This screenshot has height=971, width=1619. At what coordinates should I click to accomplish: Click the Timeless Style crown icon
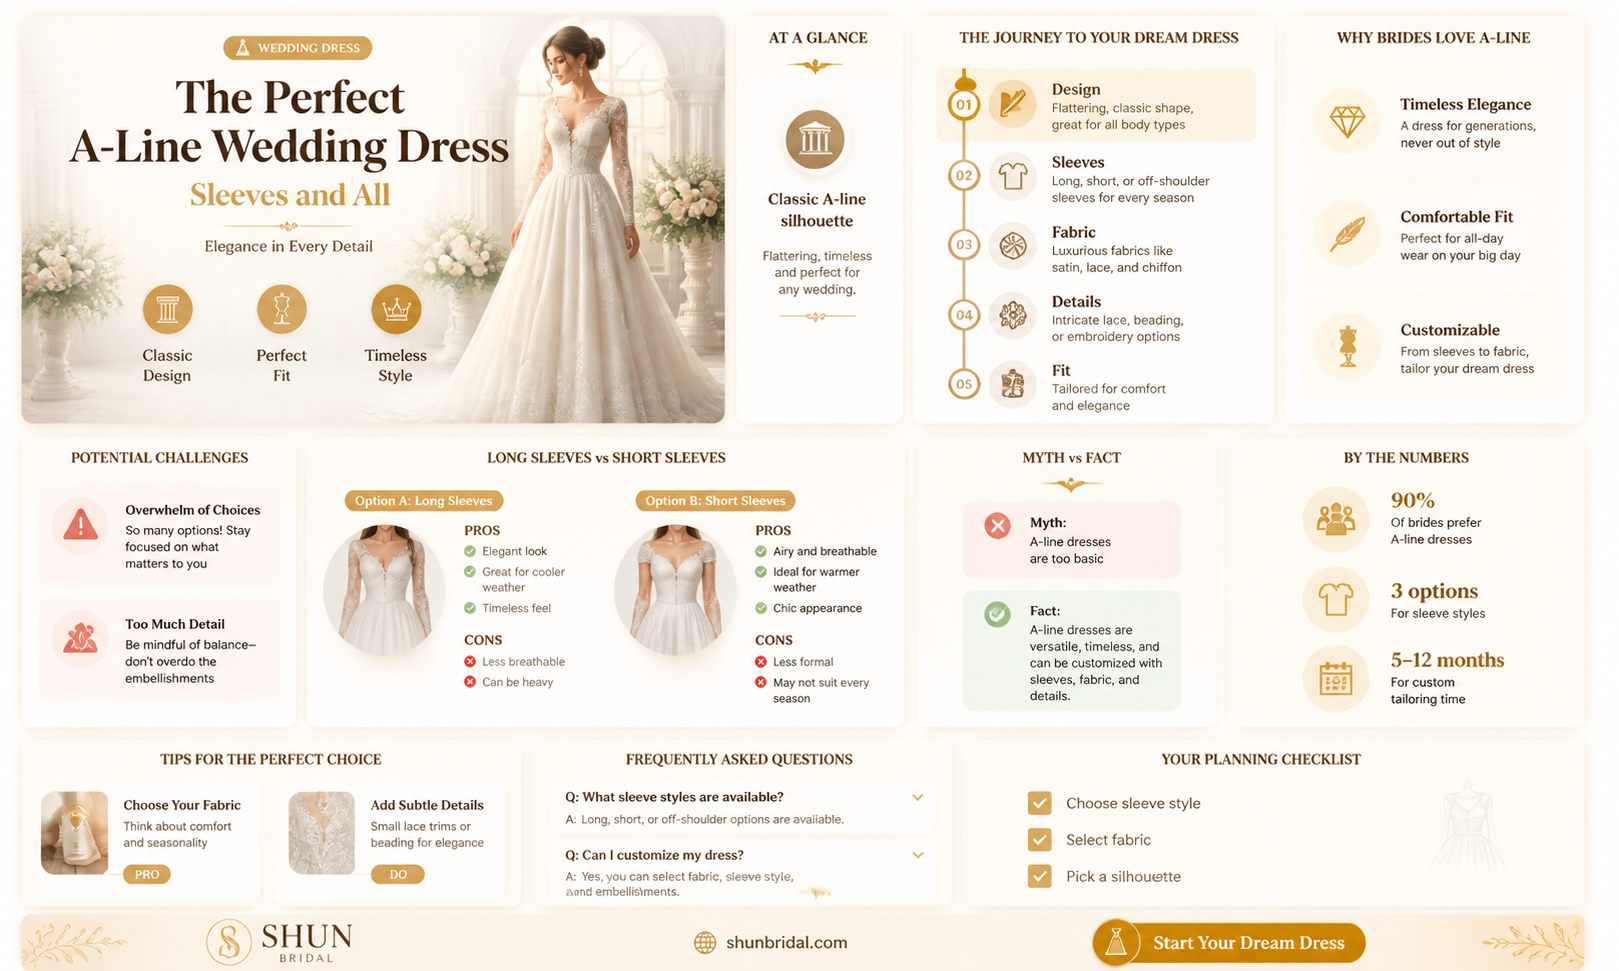396,309
